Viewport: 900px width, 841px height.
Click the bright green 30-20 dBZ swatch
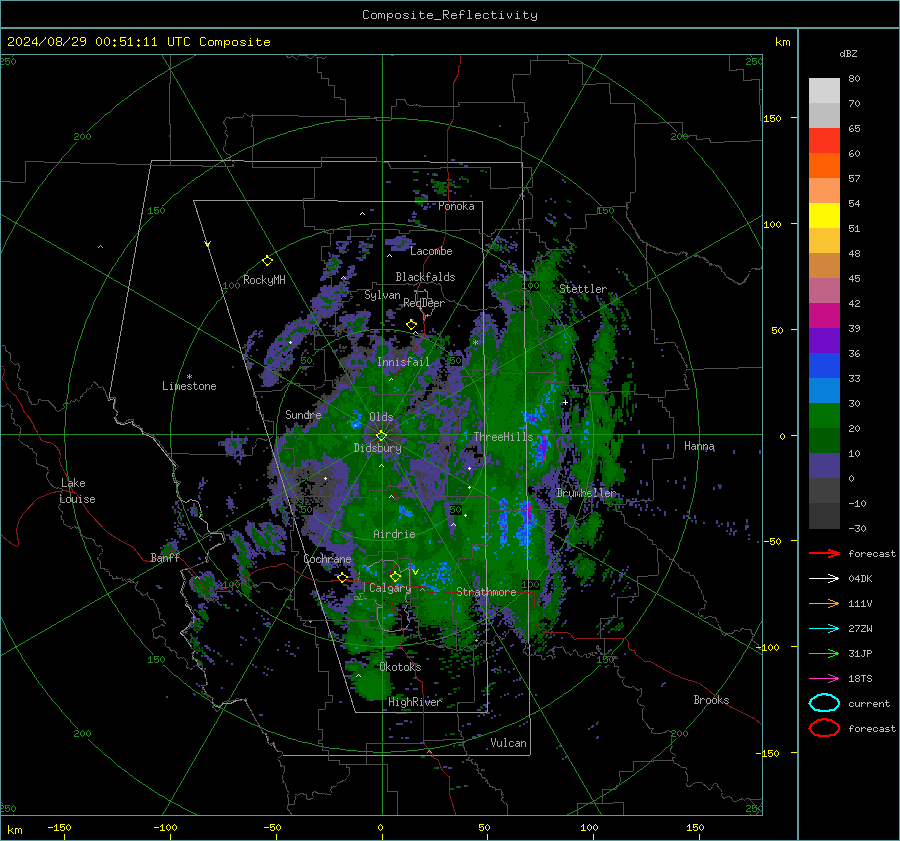coord(824,416)
